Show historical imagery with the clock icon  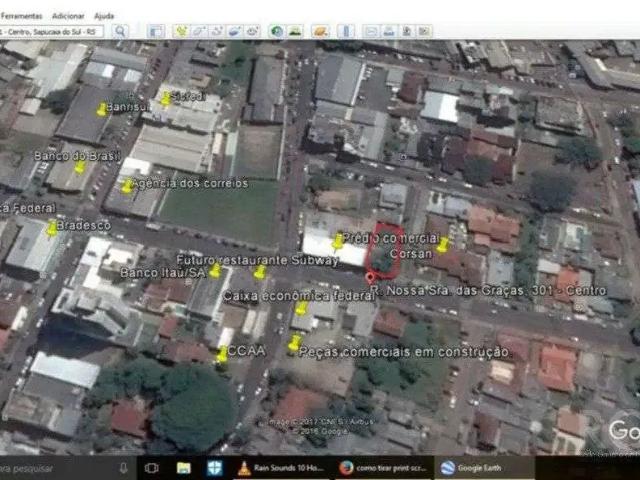[277, 31]
